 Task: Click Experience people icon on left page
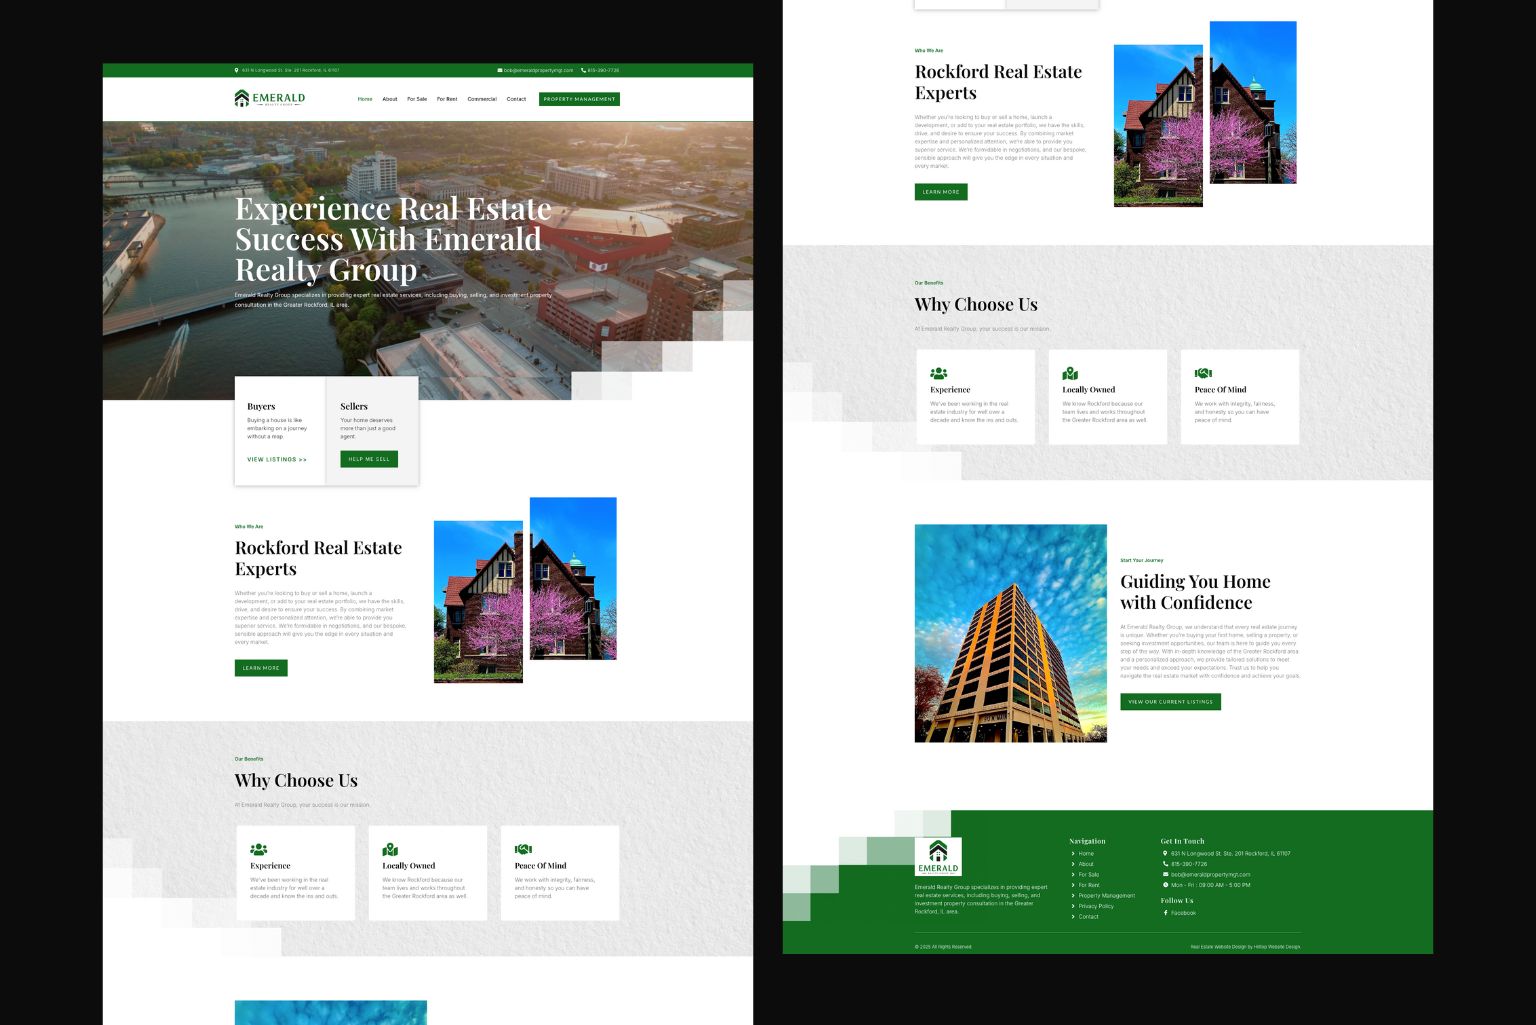point(258,849)
